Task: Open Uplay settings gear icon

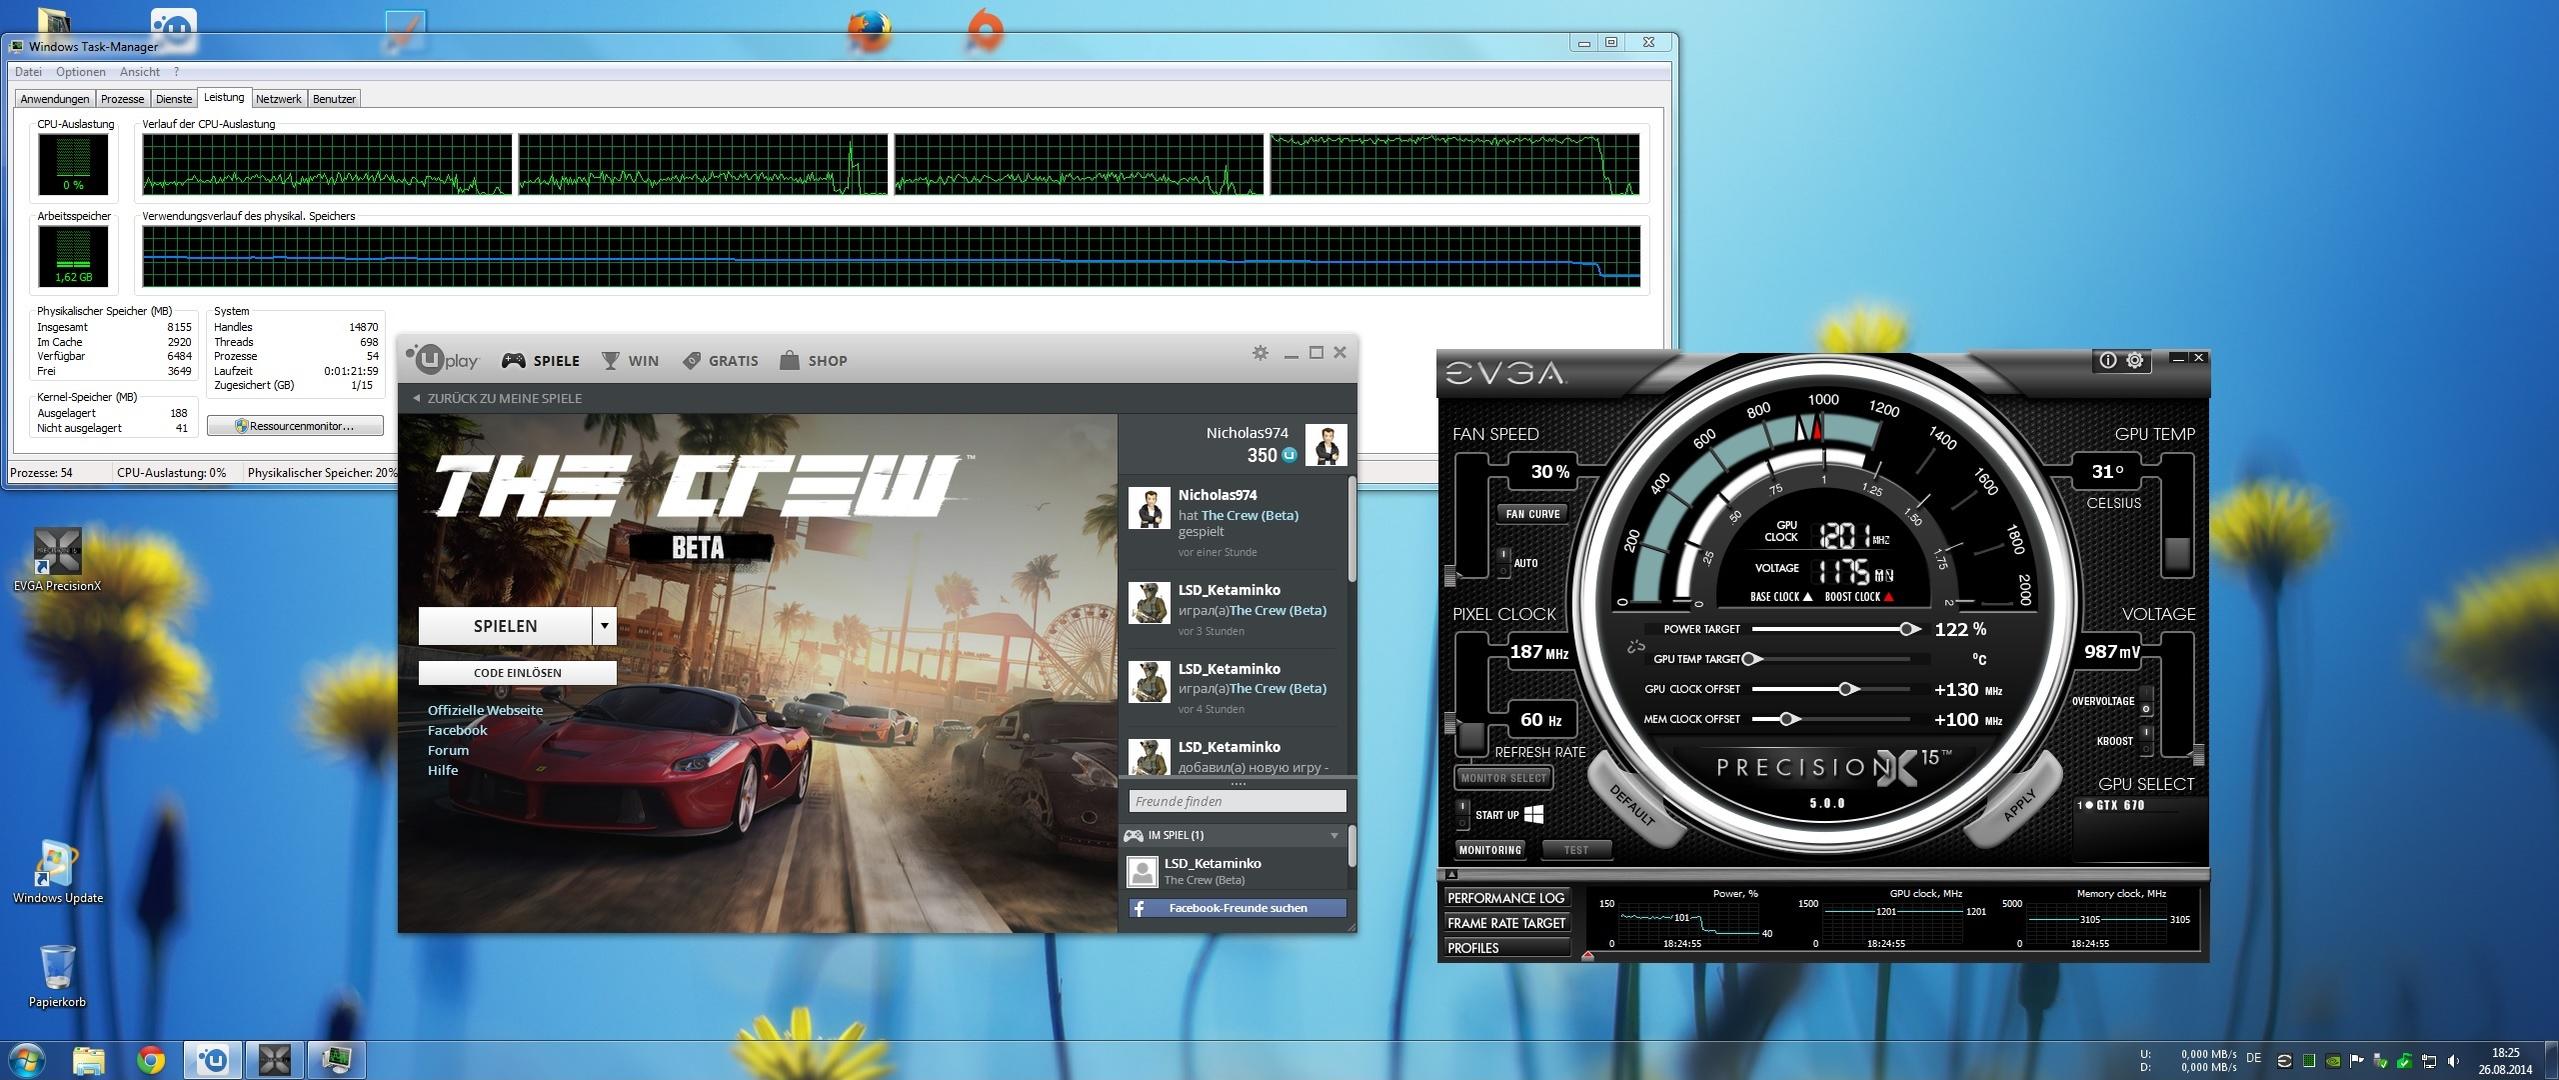Action: click(x=1260, y=353)
